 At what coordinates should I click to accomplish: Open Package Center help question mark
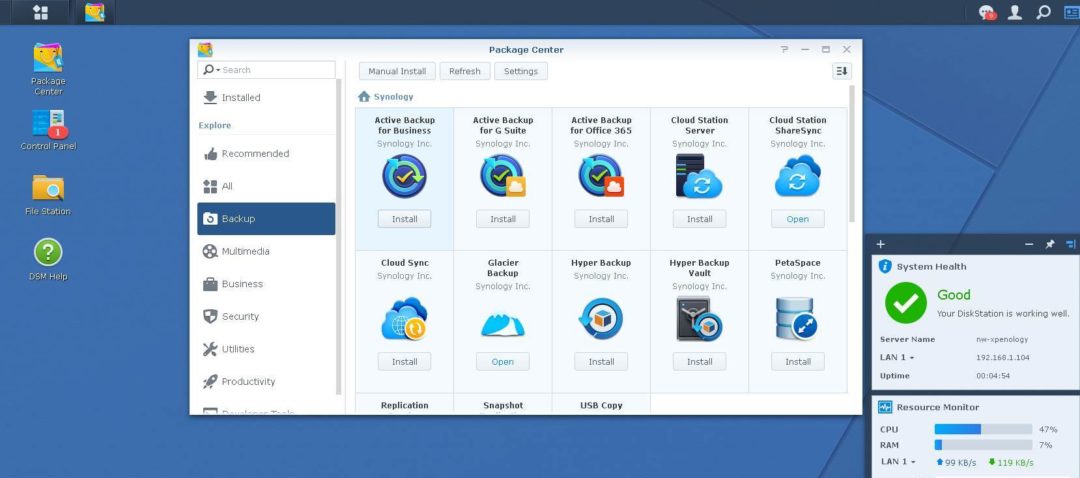(x=785, y=50)
